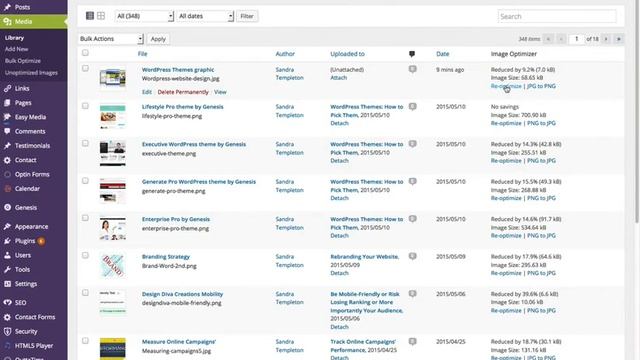Click comment bubble for Branding Strategy row
The image size is (640, 360).
(x=413, y=256)
